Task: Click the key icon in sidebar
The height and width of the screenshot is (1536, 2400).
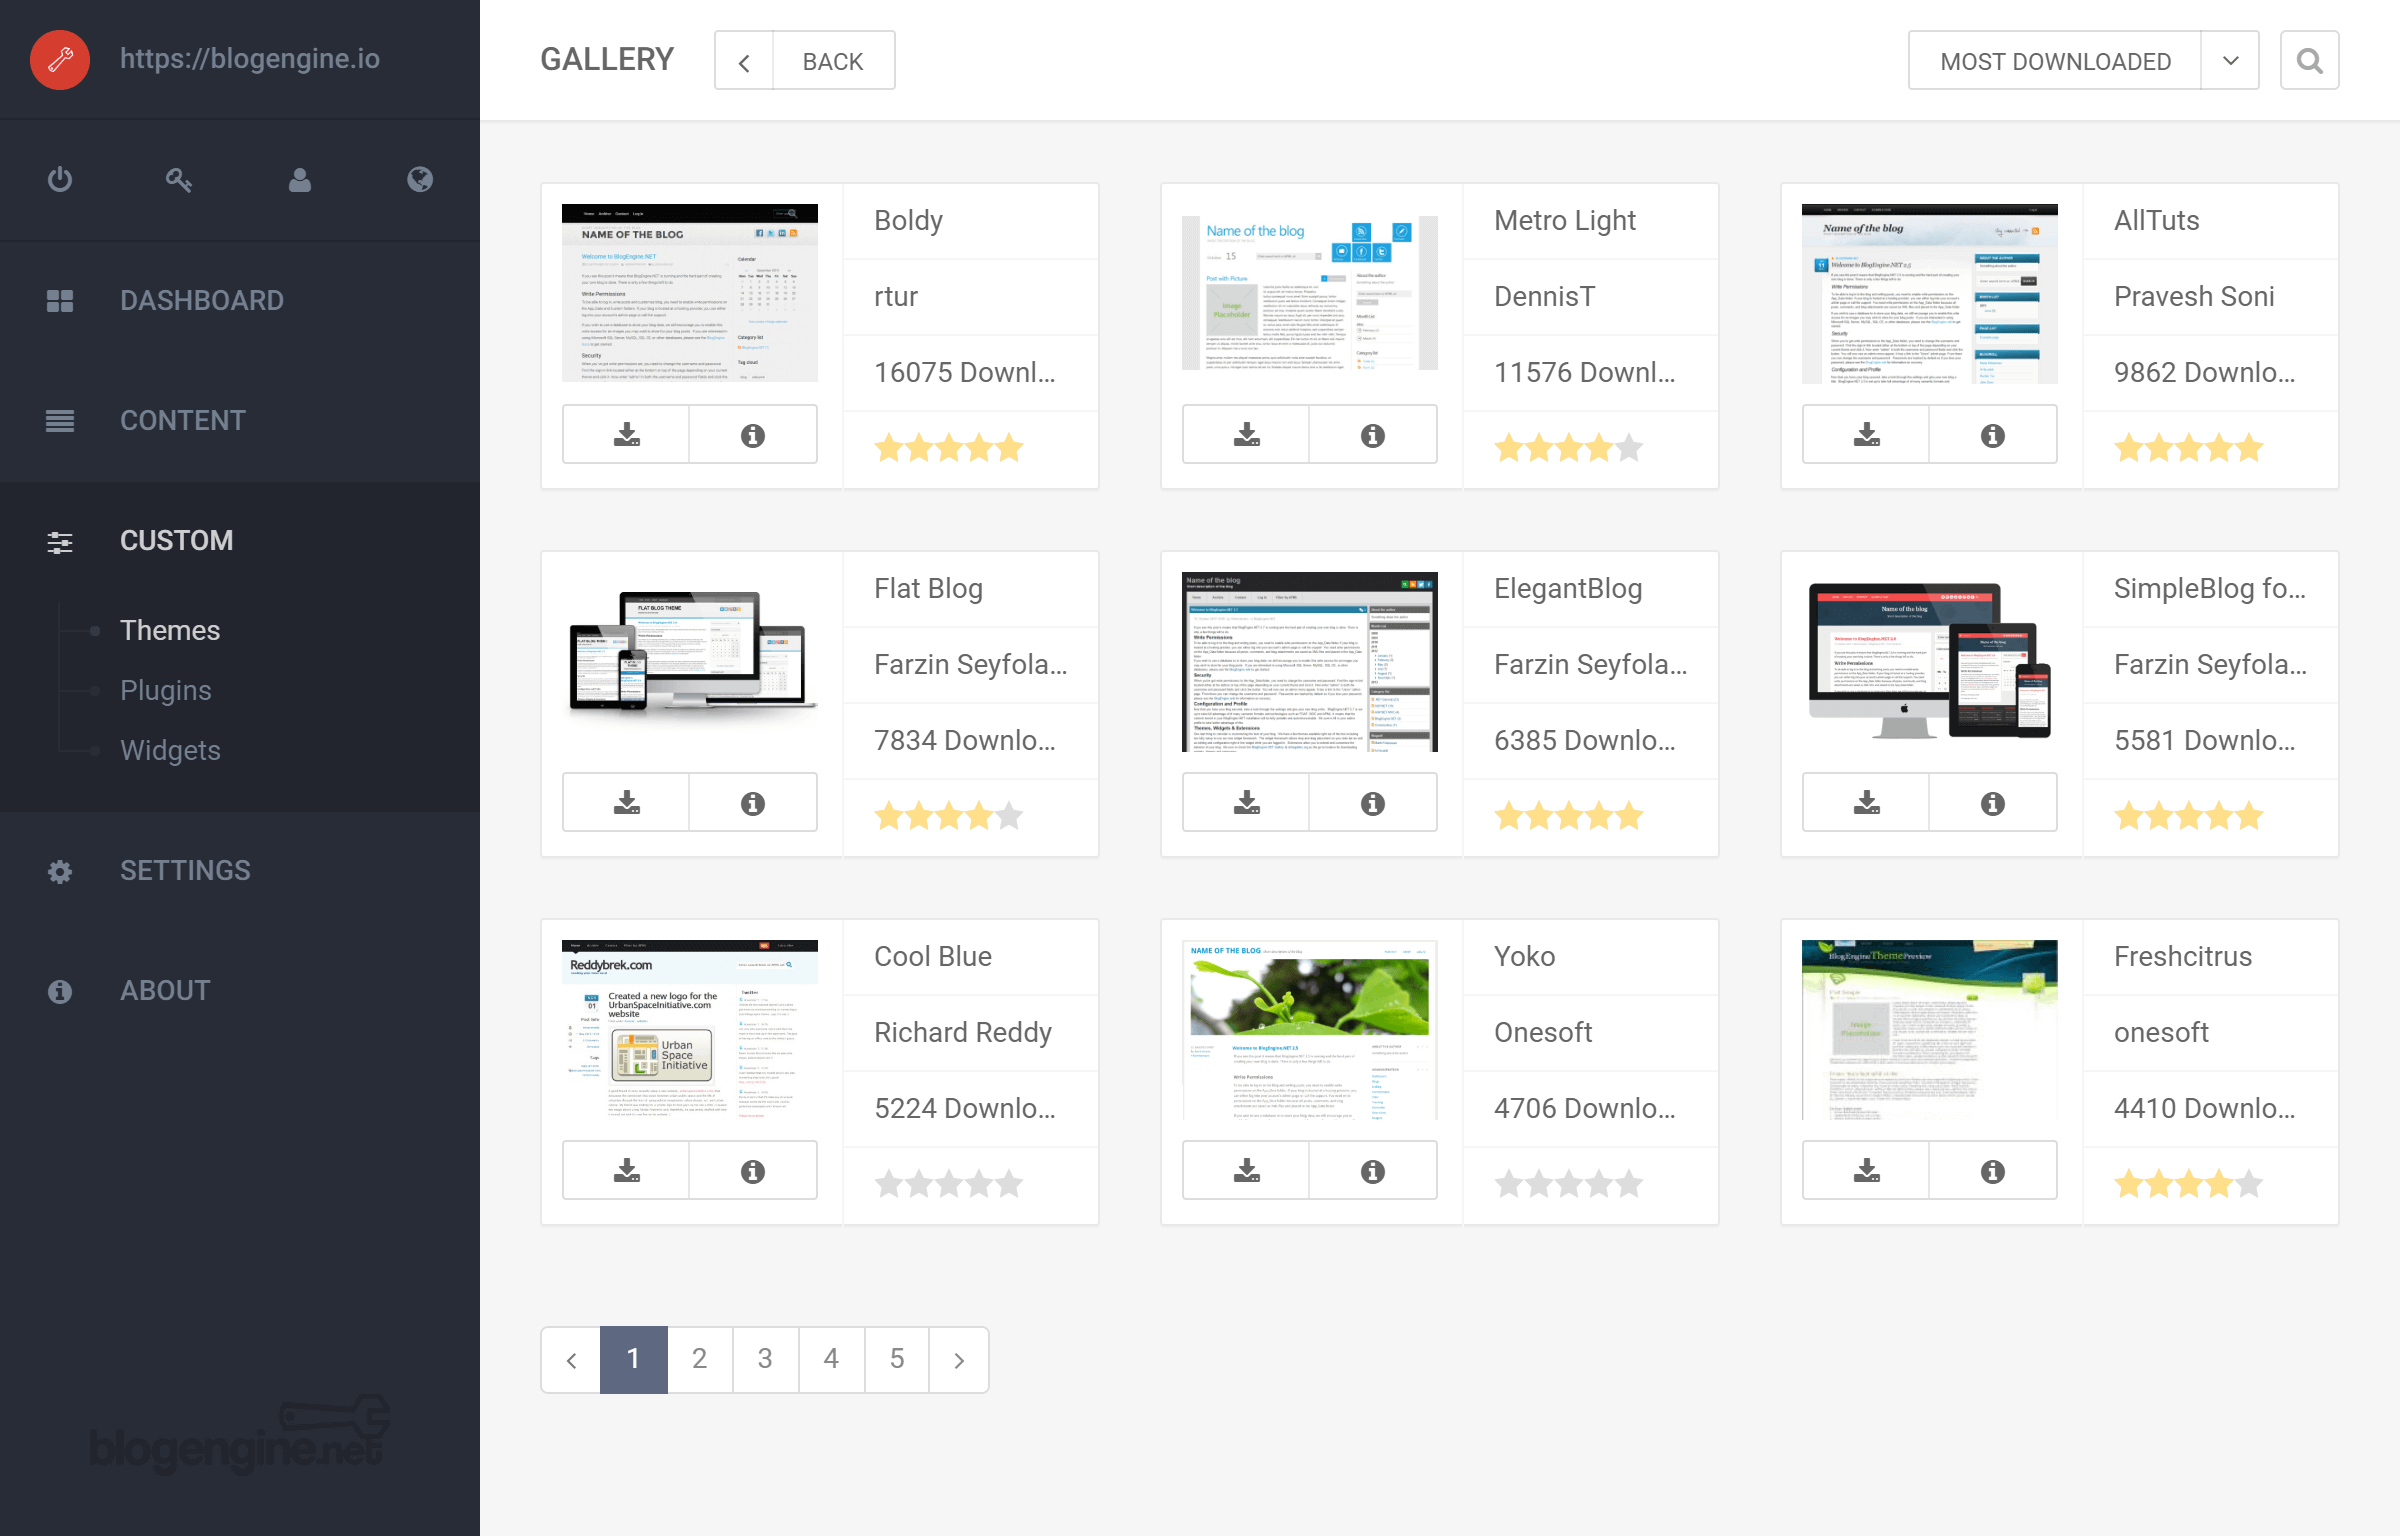Action: pyautogui.click(x=179, y=180)
